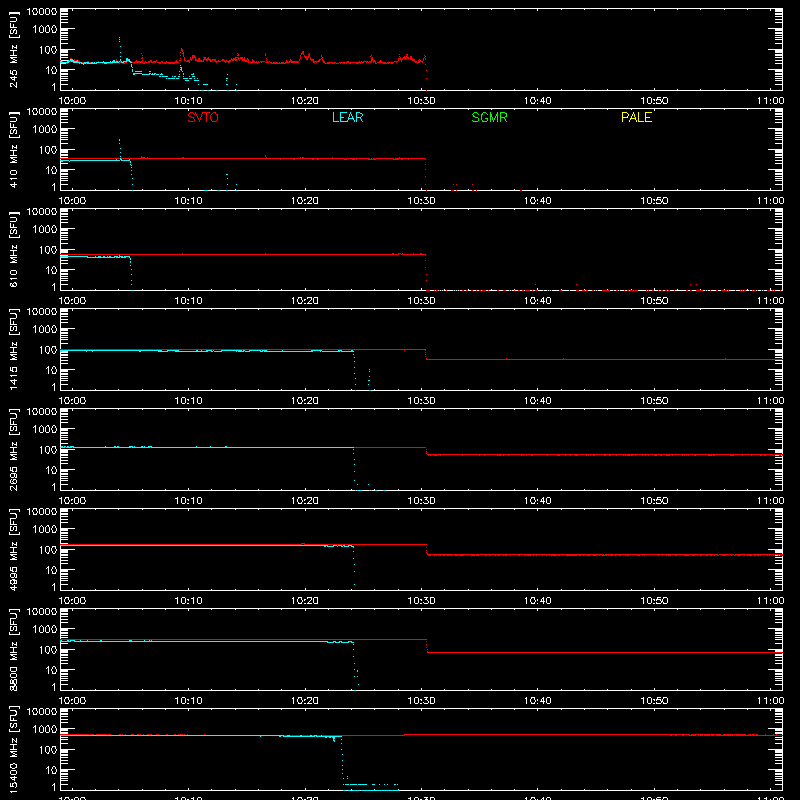Click the 10:30 tick label of 2695 MHz panel
This screenshot has height=800, width=800.
421,501
